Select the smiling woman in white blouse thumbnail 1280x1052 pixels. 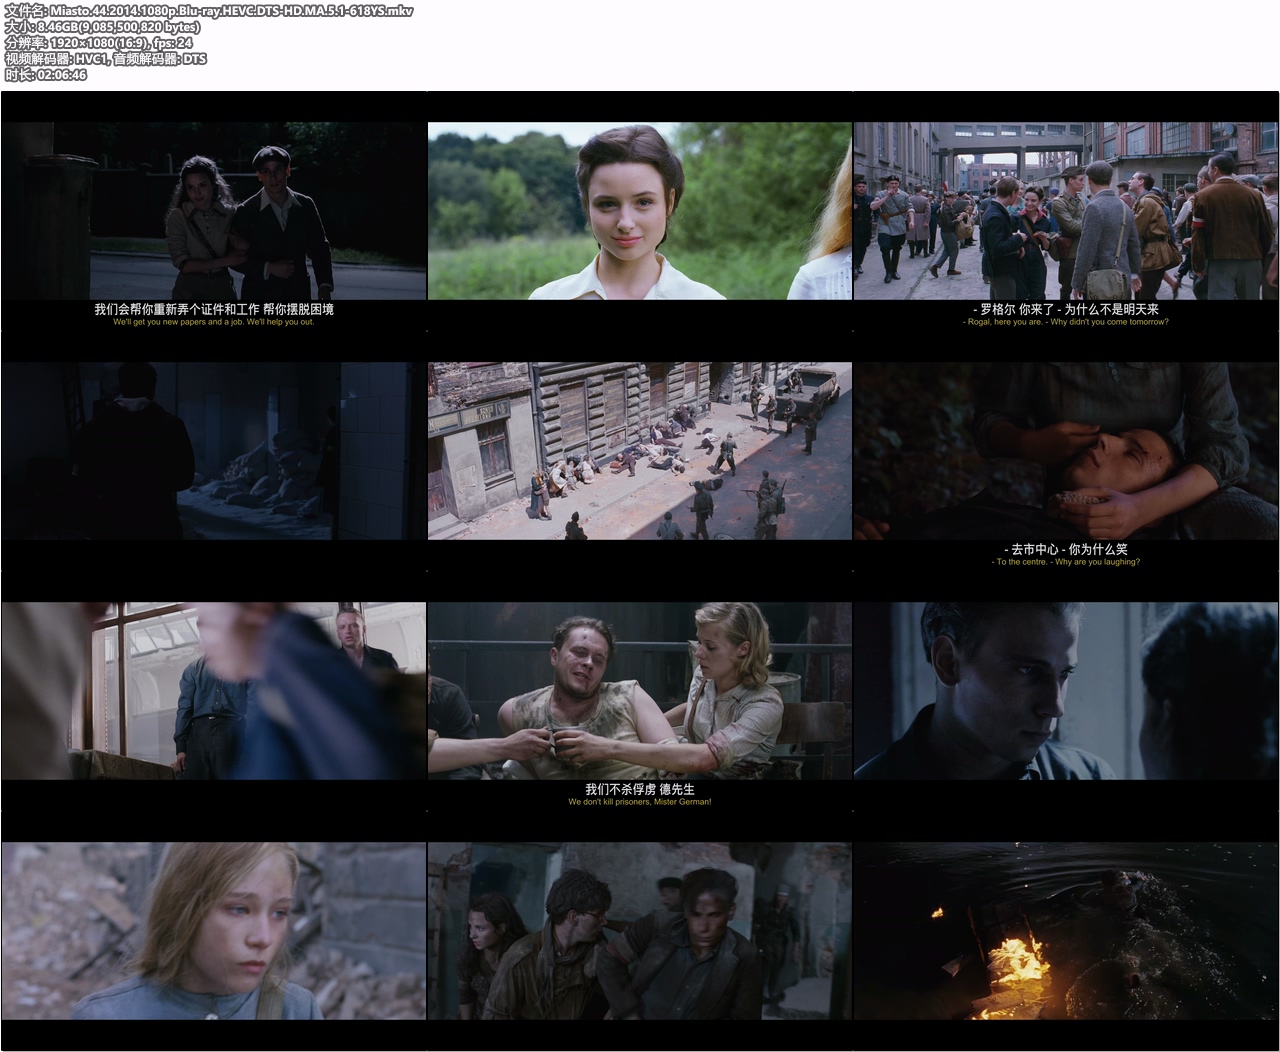640,211
